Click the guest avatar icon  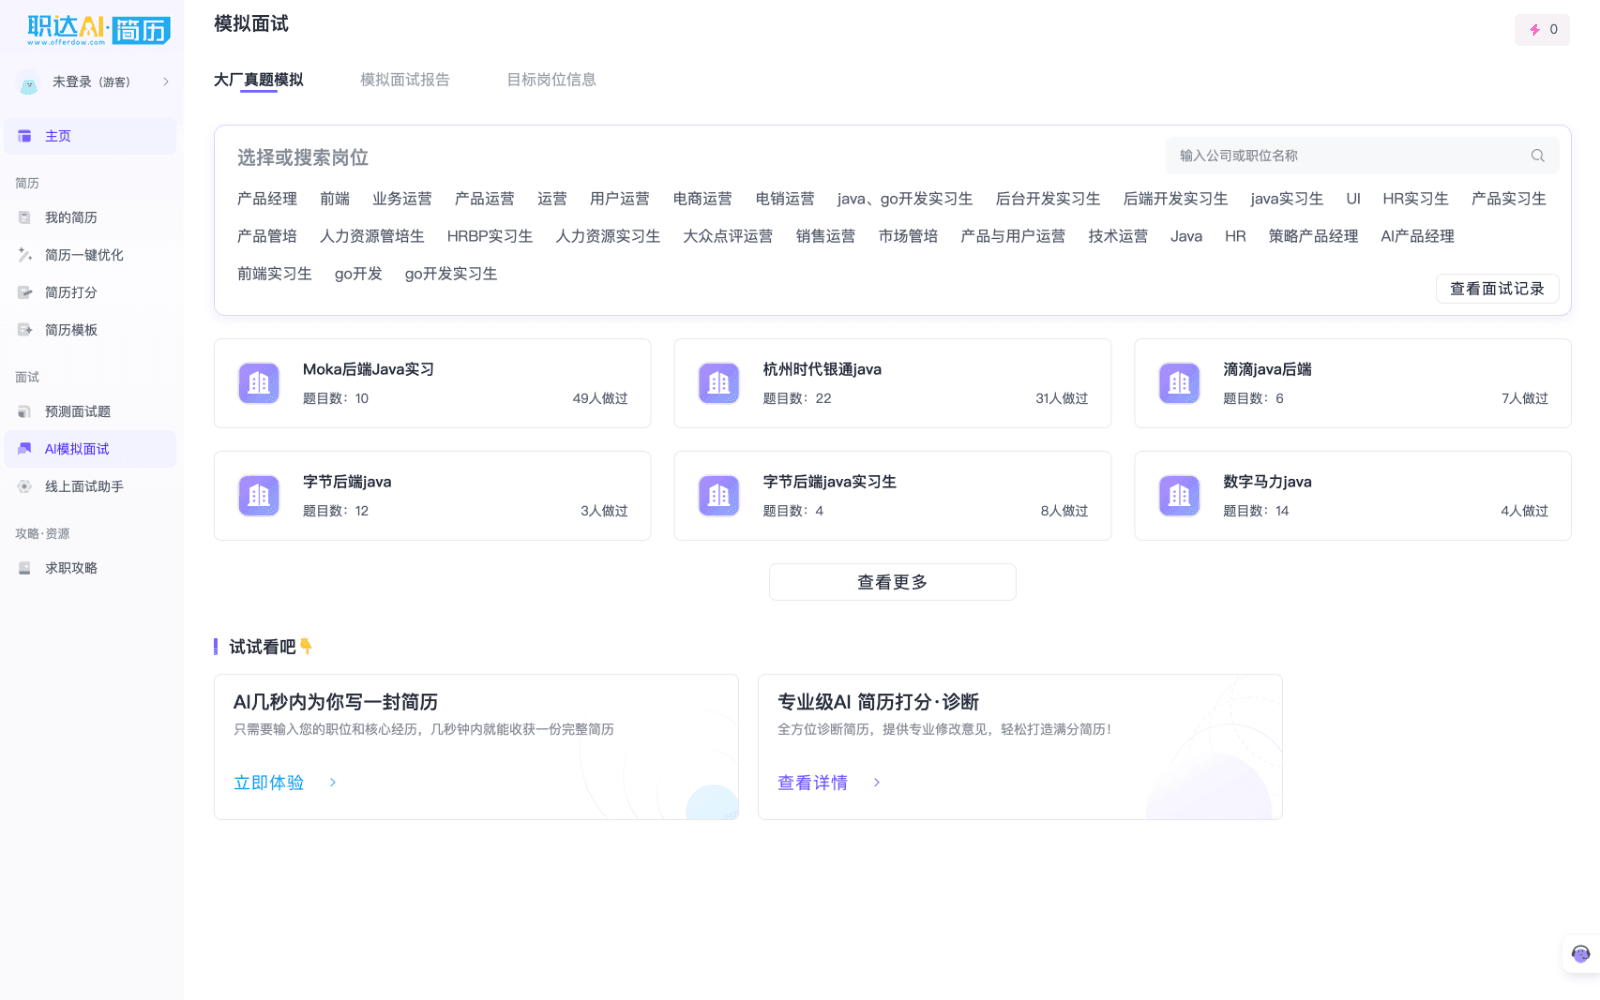click(x=29, y=85)
